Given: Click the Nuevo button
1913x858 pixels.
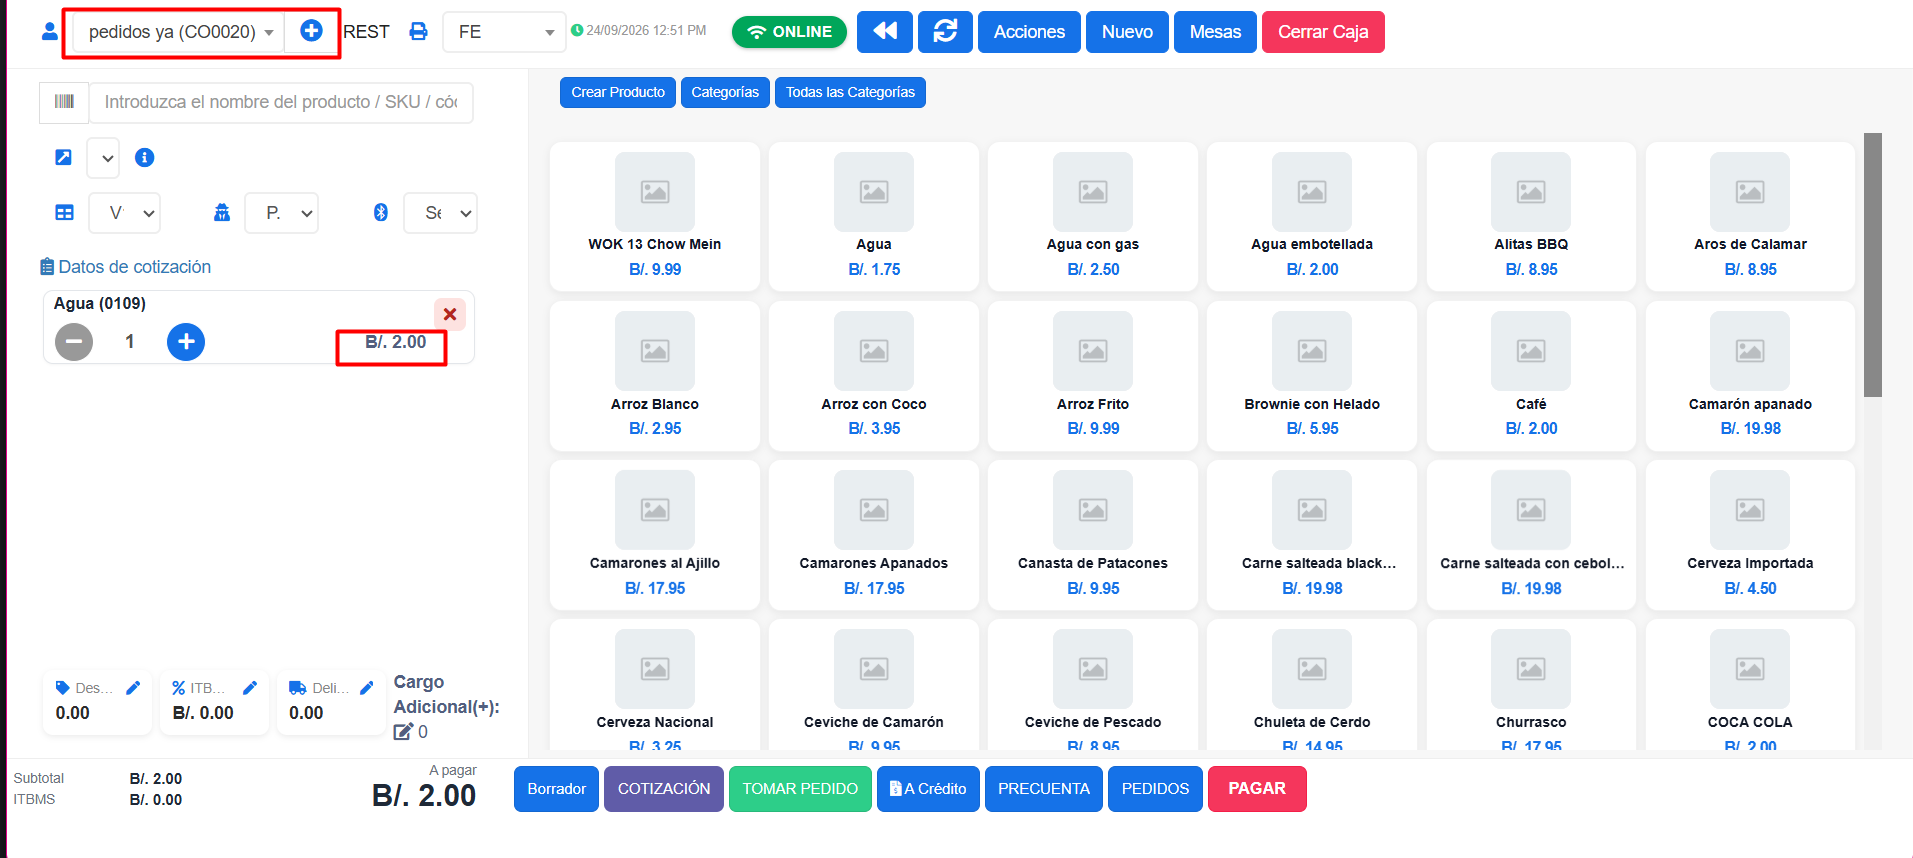Looking at the screenshot, I should pyautogui.click(x=1127, y=32).
